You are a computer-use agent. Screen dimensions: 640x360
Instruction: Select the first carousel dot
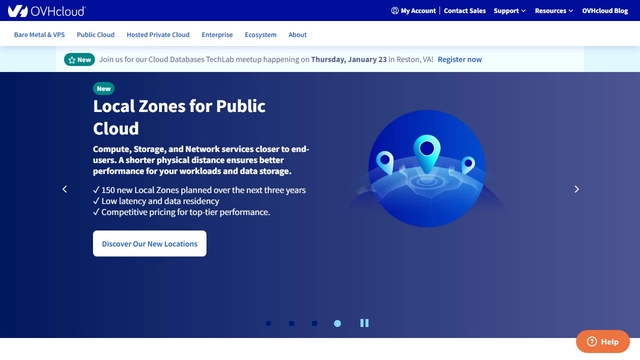(269, 323)
